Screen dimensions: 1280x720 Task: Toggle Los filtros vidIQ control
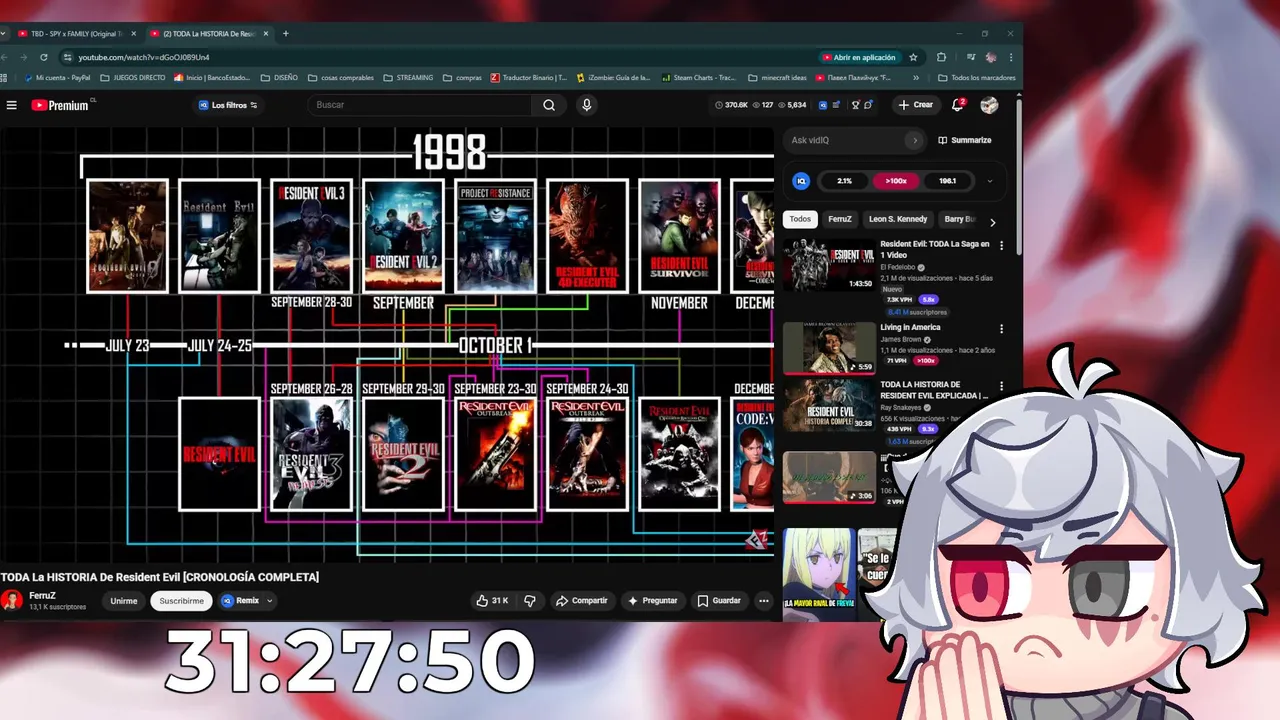pyautogui.click(x=228, y=105)
